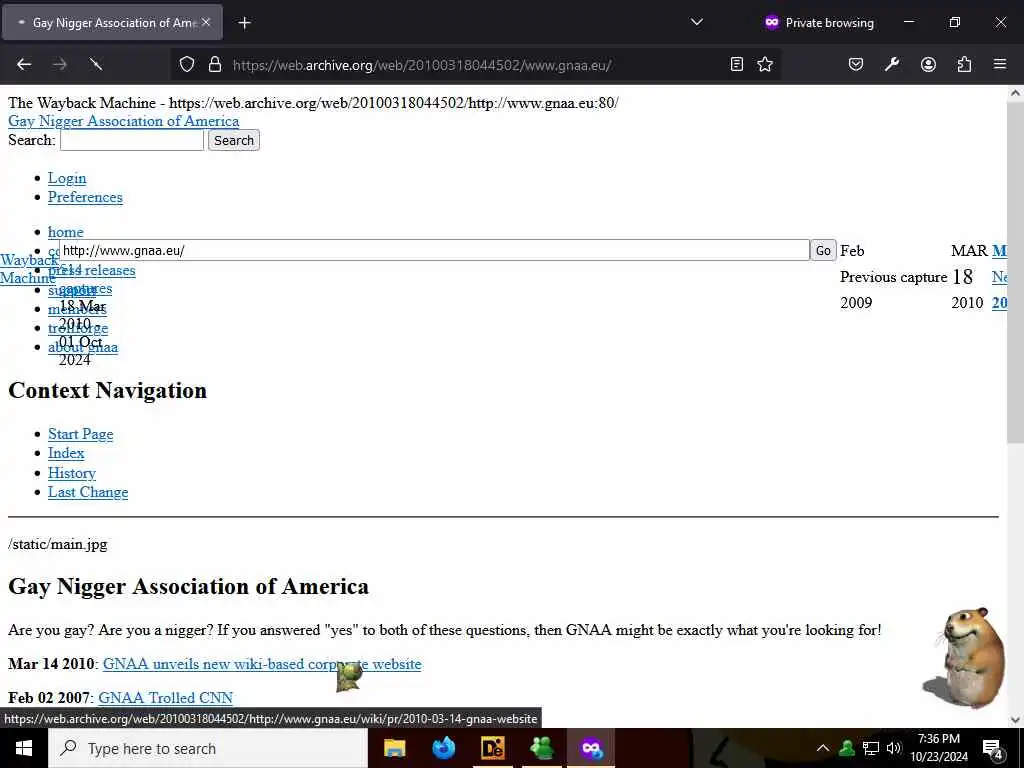
Task: Open the blue fox browser taskbar icon
Action: (x=444, y=748)
